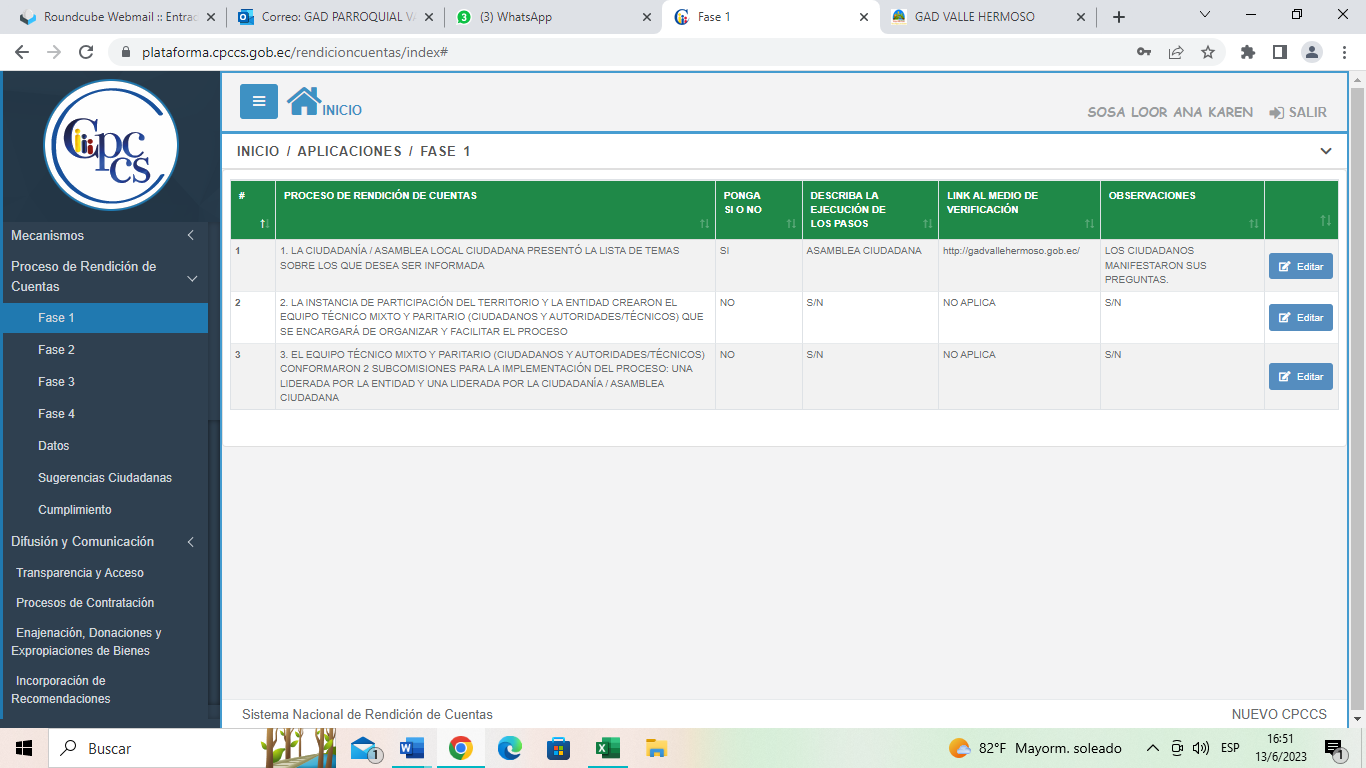Open Excel from the Windows taskbar
Viewport: 1366px width, 768px height.
607,748
